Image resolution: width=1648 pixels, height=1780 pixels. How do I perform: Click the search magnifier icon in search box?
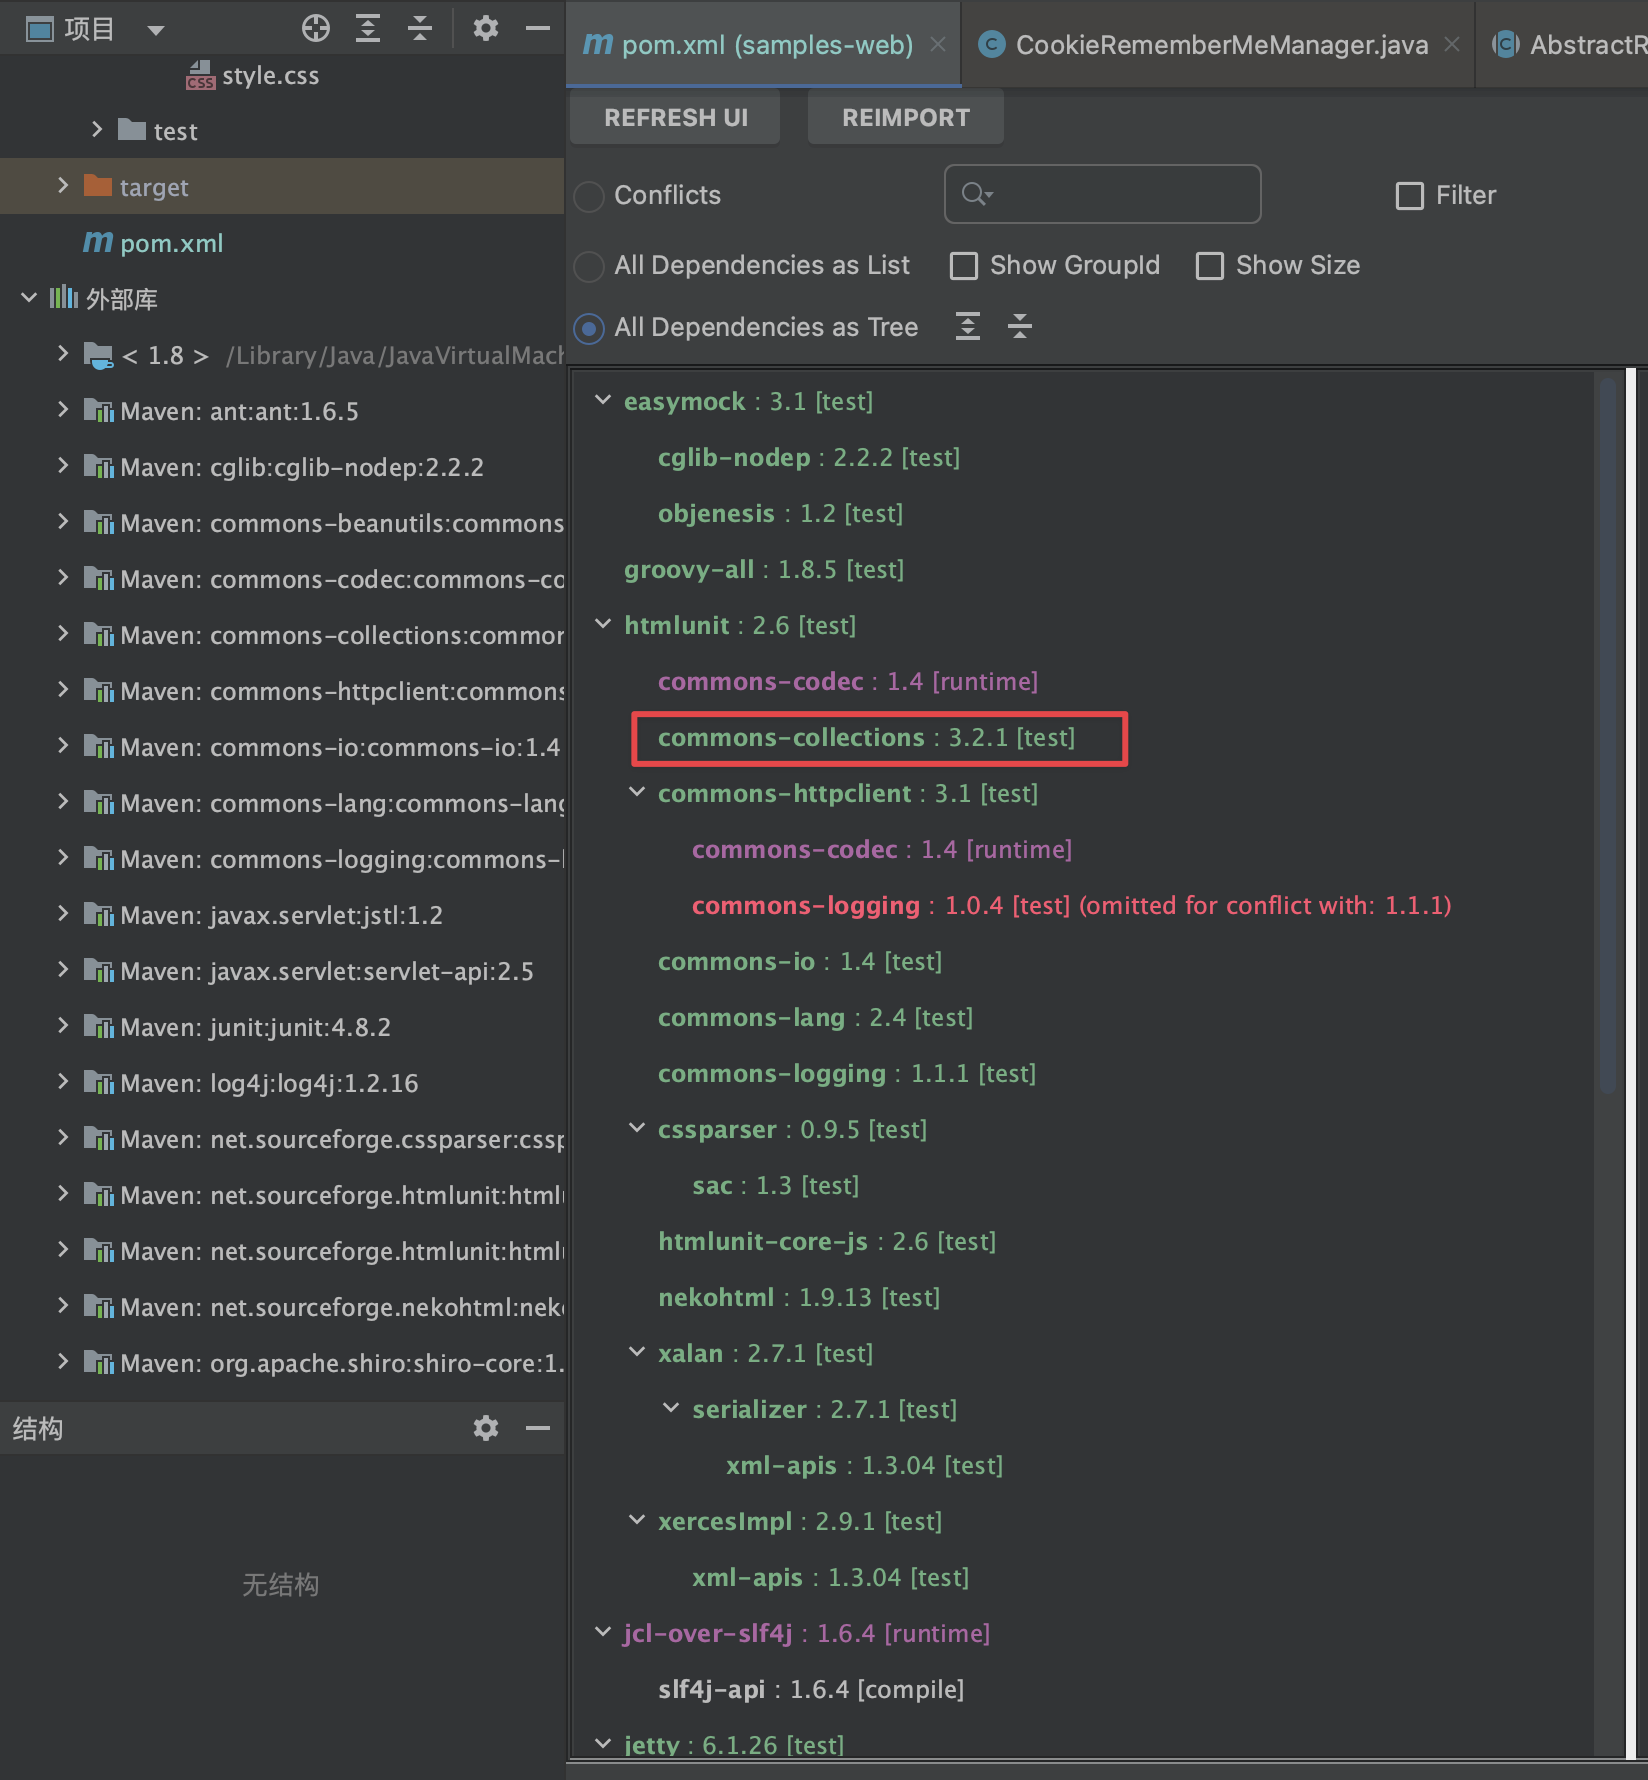[x=976, y=194]
